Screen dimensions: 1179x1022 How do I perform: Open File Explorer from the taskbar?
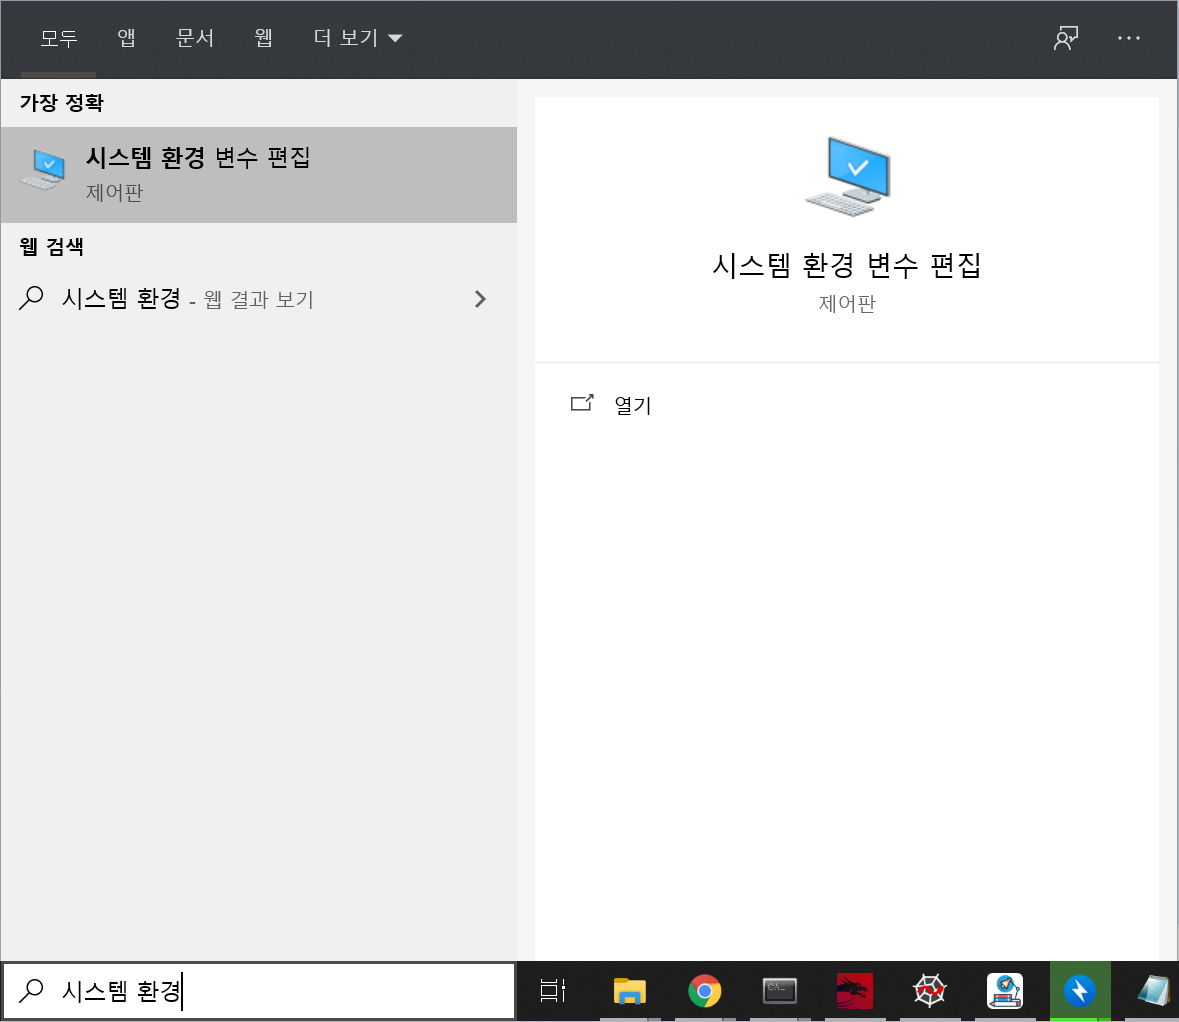[x=629, y=991]
